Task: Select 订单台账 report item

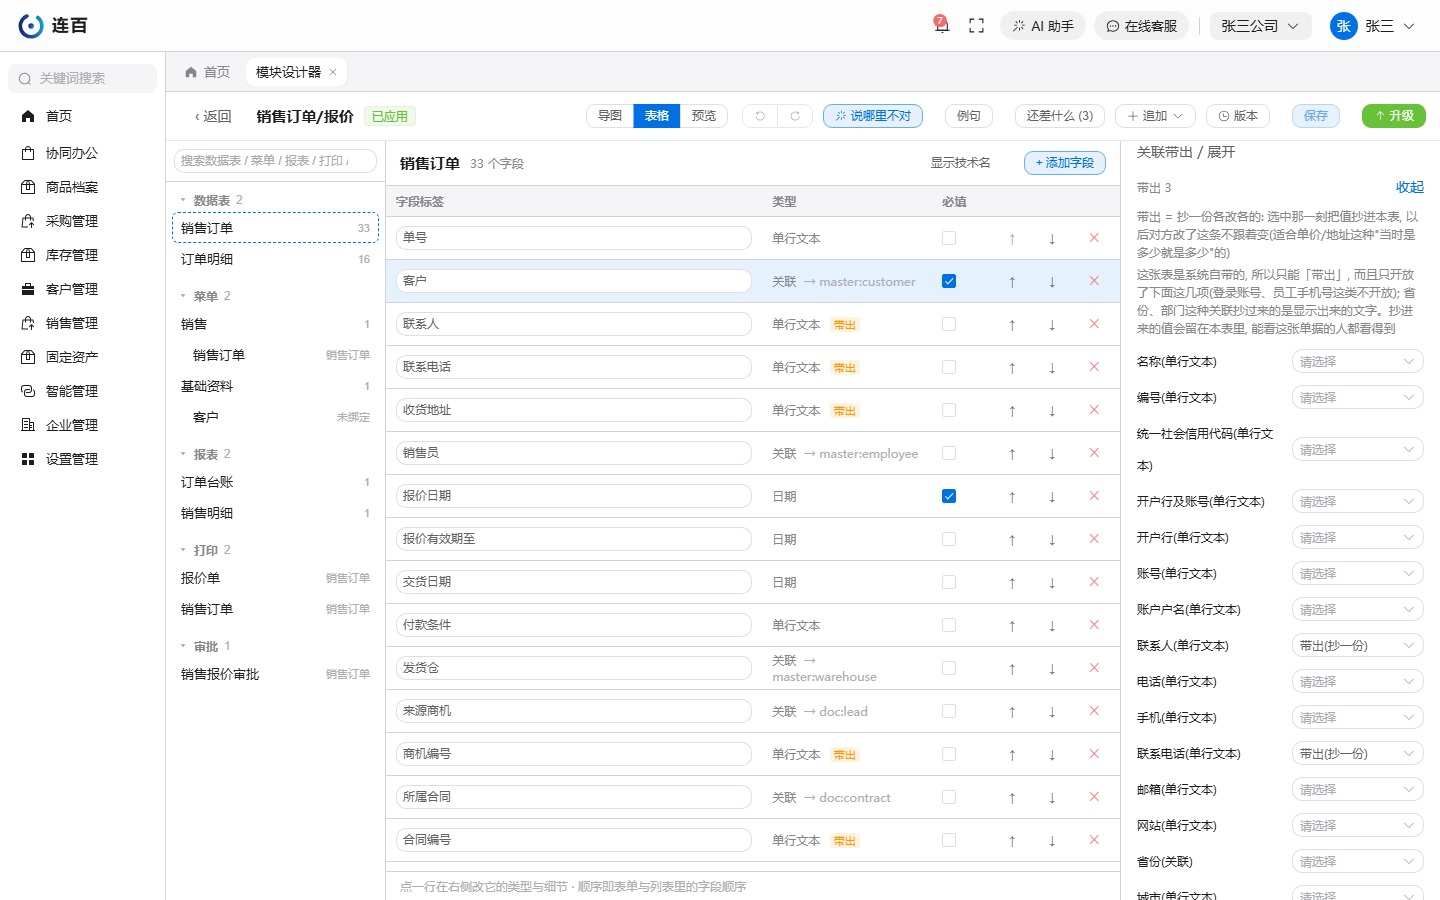Action: click(x=275, y=482)
